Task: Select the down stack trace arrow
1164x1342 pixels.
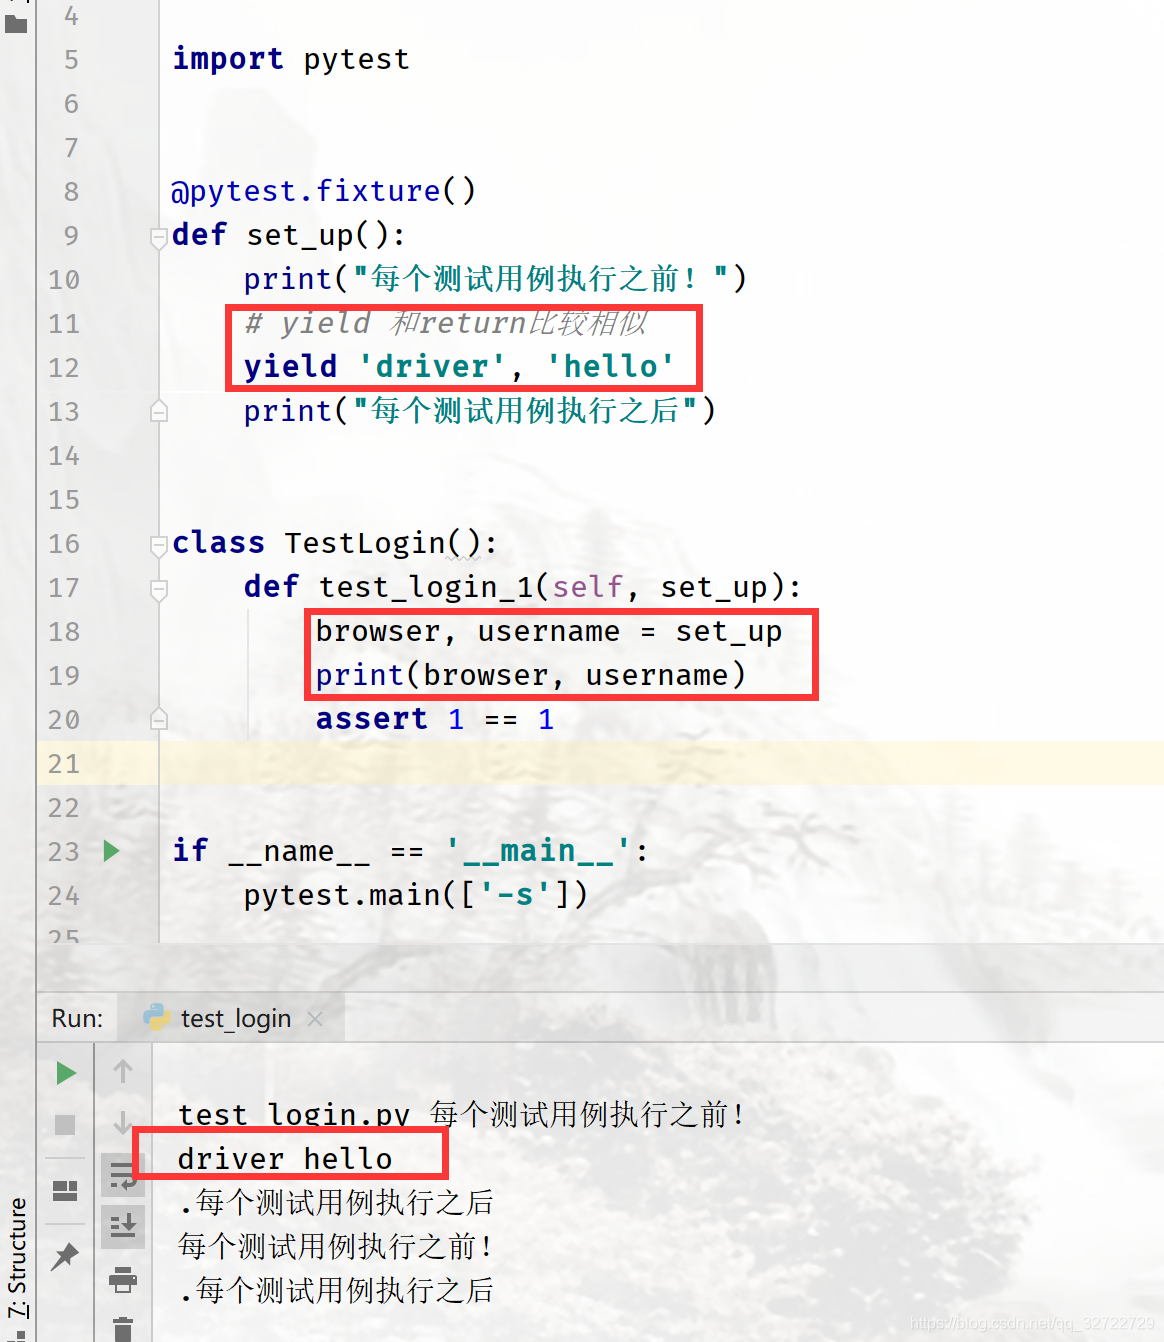Action: click(123, 1124)
